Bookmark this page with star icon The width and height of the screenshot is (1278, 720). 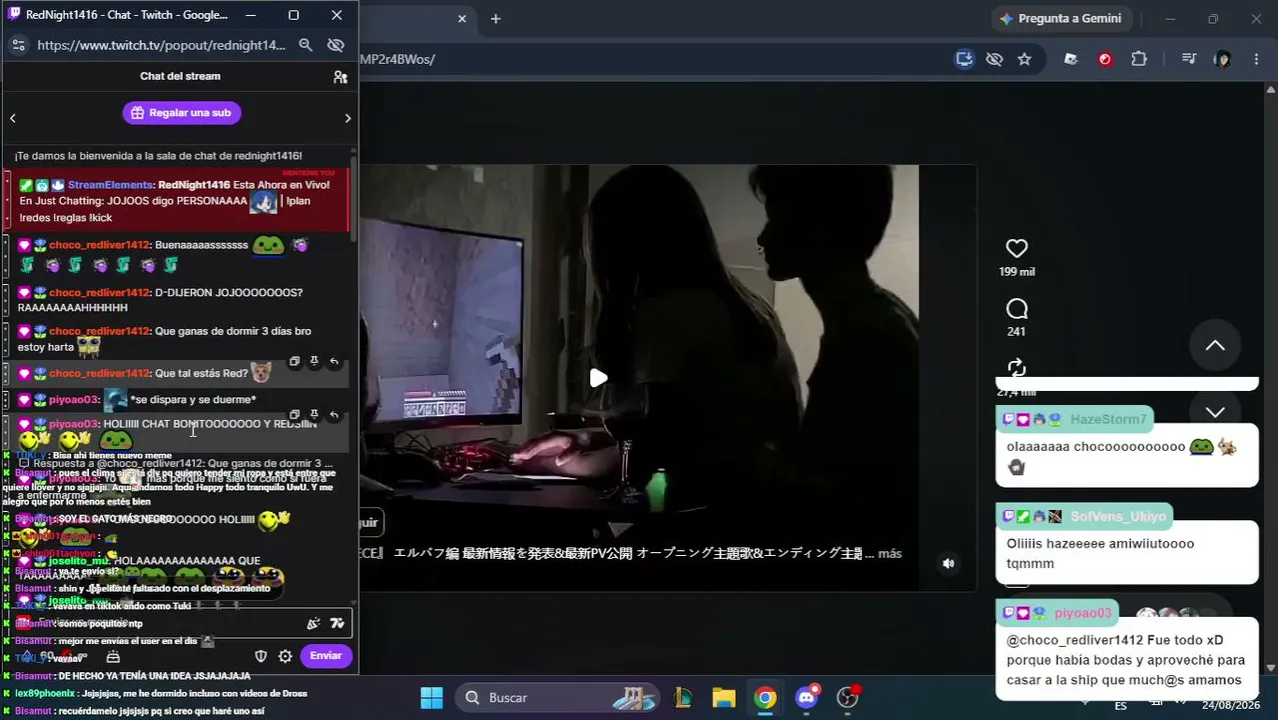(1024, 59)
